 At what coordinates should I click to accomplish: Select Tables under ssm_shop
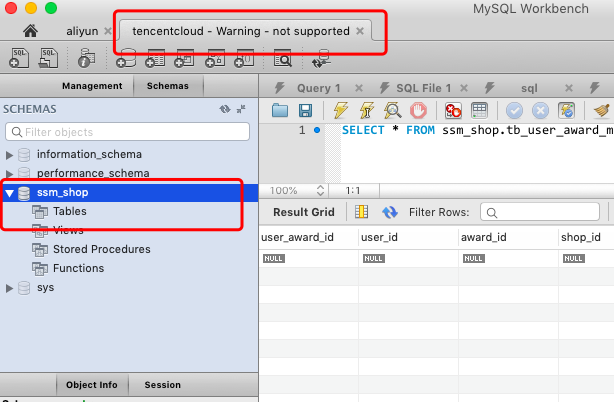point(70,211)
